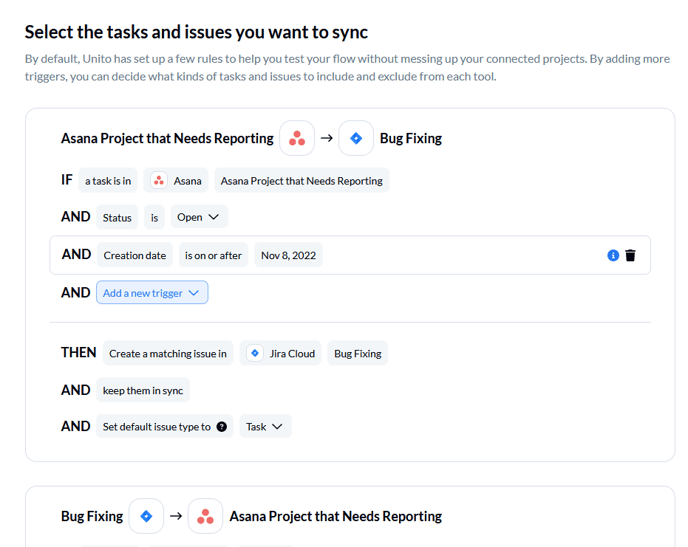Screen dimensions: 688x547
Task: Click the question mark help icon for default issue type
Action: click(x=222, y=426)
